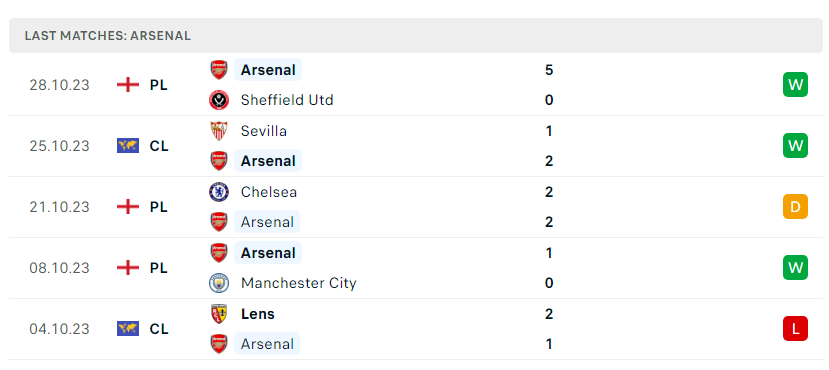
Task: Open Sevilla team link
Action: (x=264, y=131)
